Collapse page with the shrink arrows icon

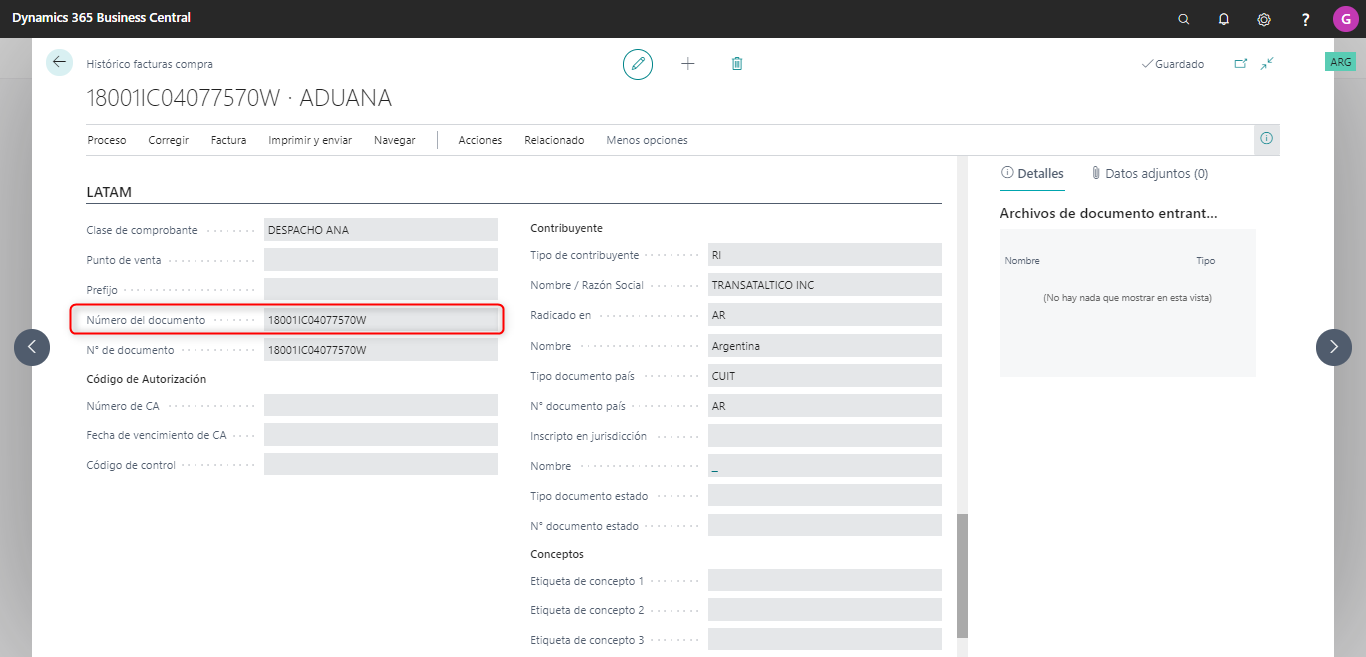[x=1267, y=64]
